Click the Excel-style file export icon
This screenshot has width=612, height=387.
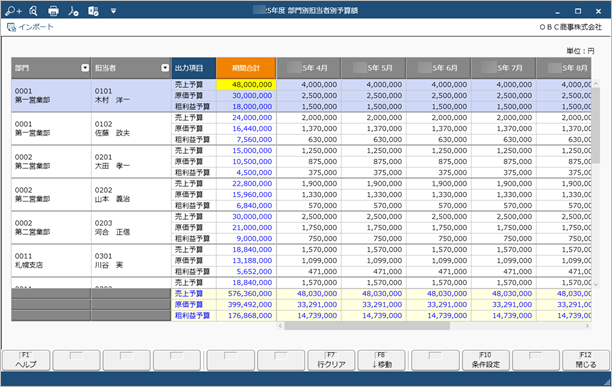pos(93,11)
